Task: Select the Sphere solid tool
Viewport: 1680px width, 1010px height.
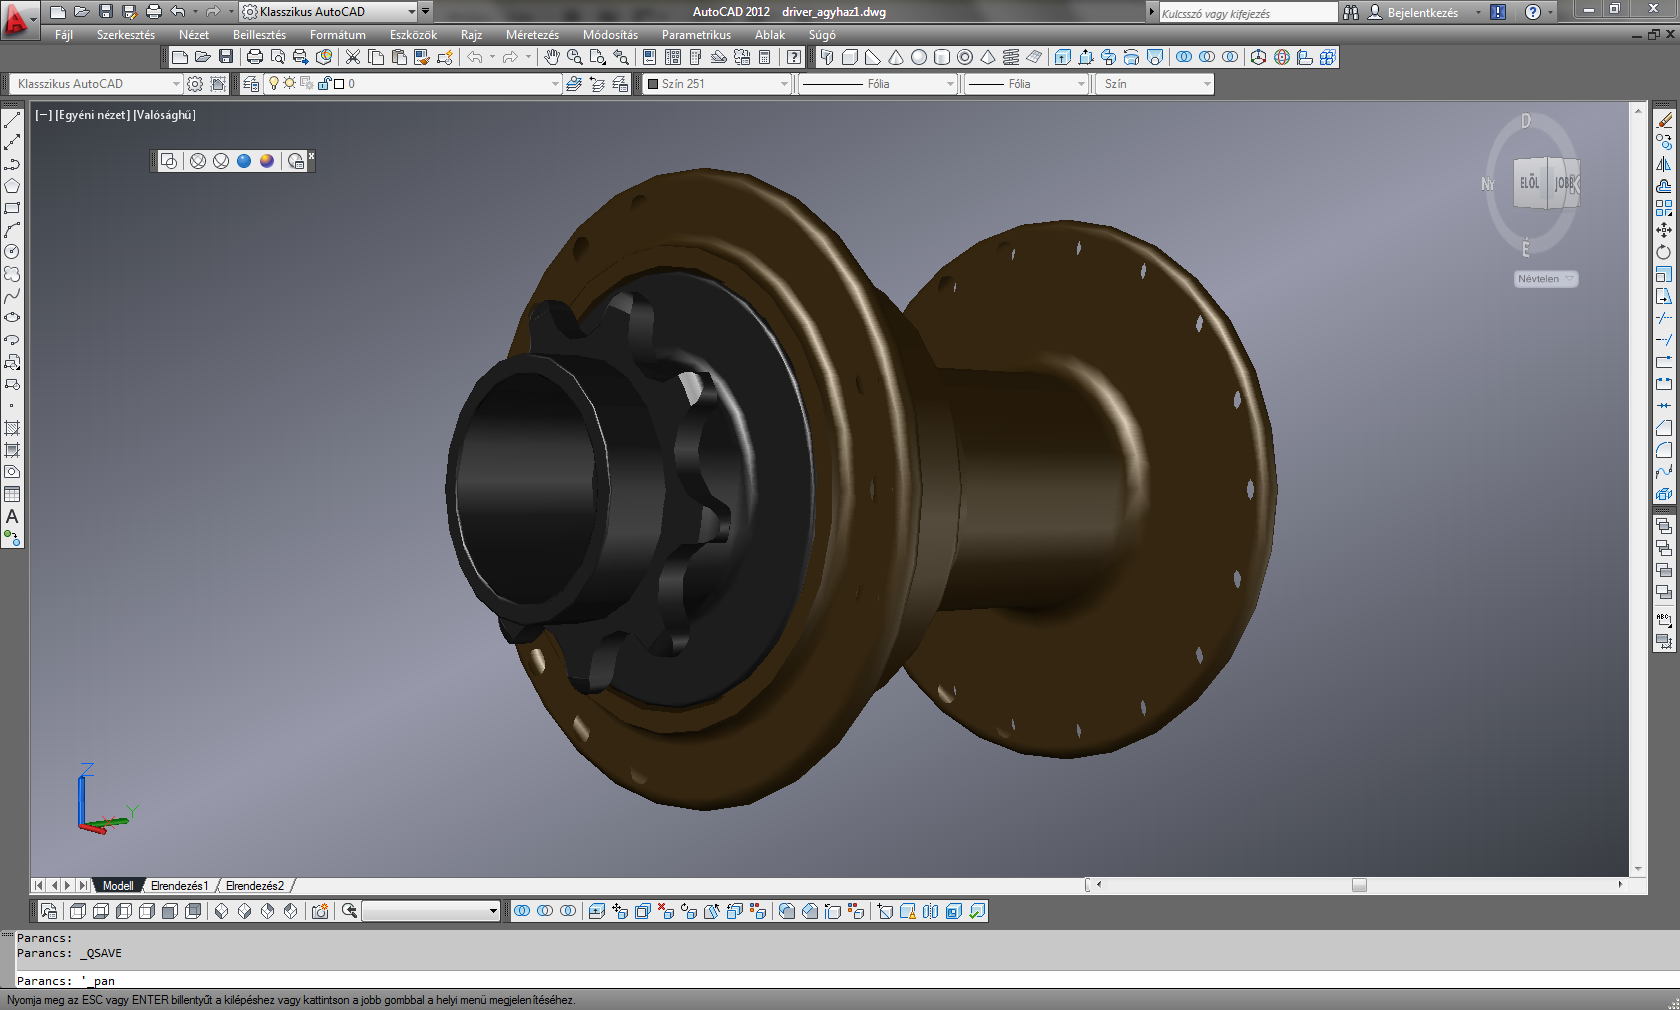Action: pyautogui.click(x=919, y=57)
